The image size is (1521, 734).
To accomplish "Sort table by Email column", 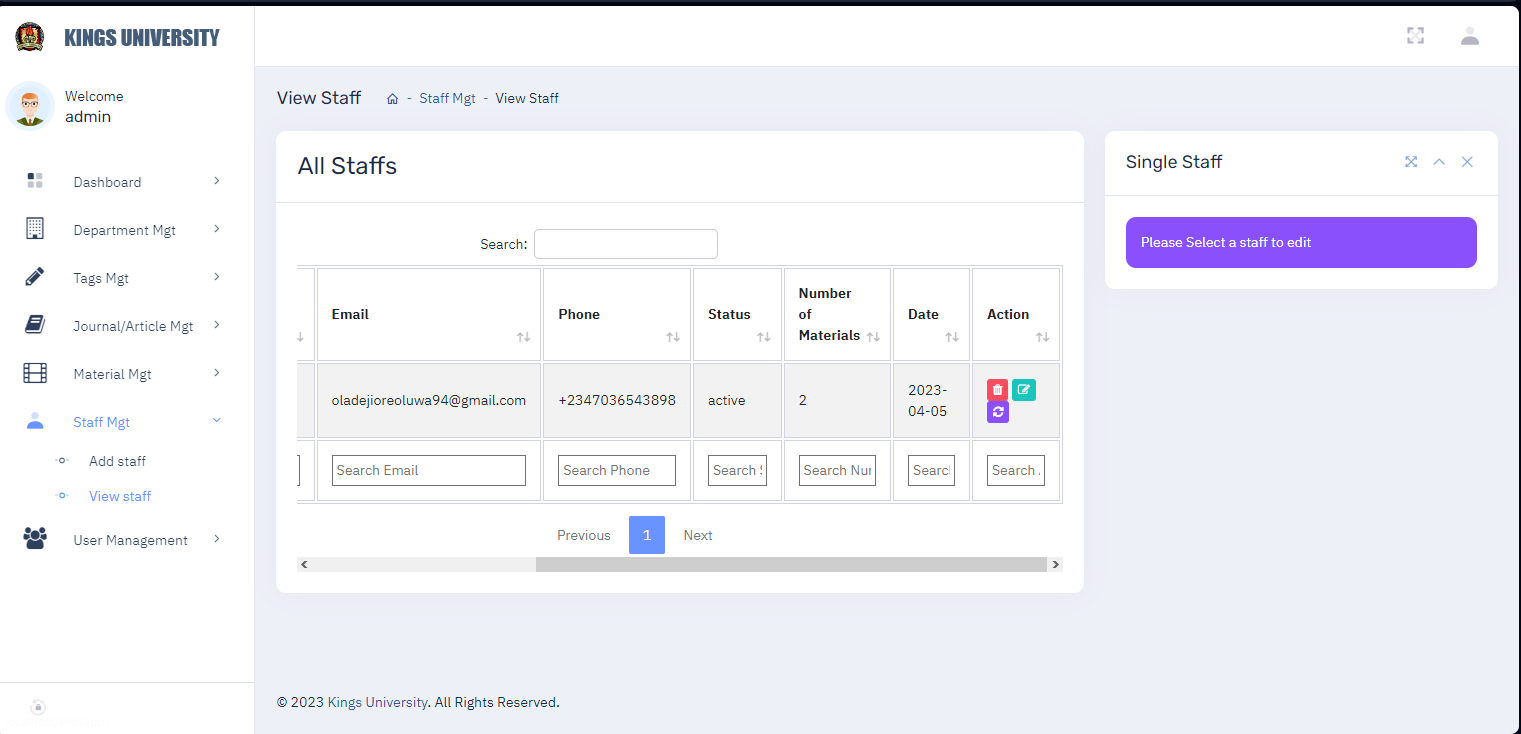I will [428, 314].
